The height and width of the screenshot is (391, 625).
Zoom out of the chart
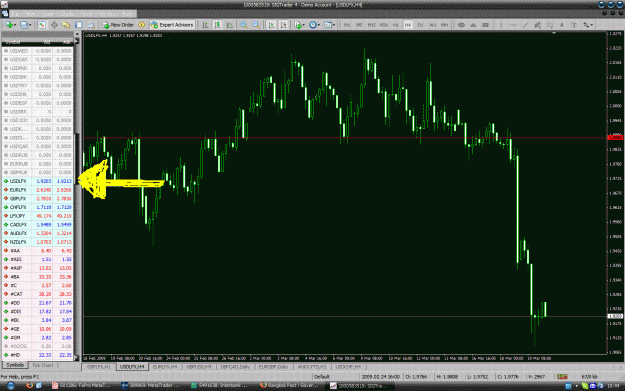coord(256,25)
